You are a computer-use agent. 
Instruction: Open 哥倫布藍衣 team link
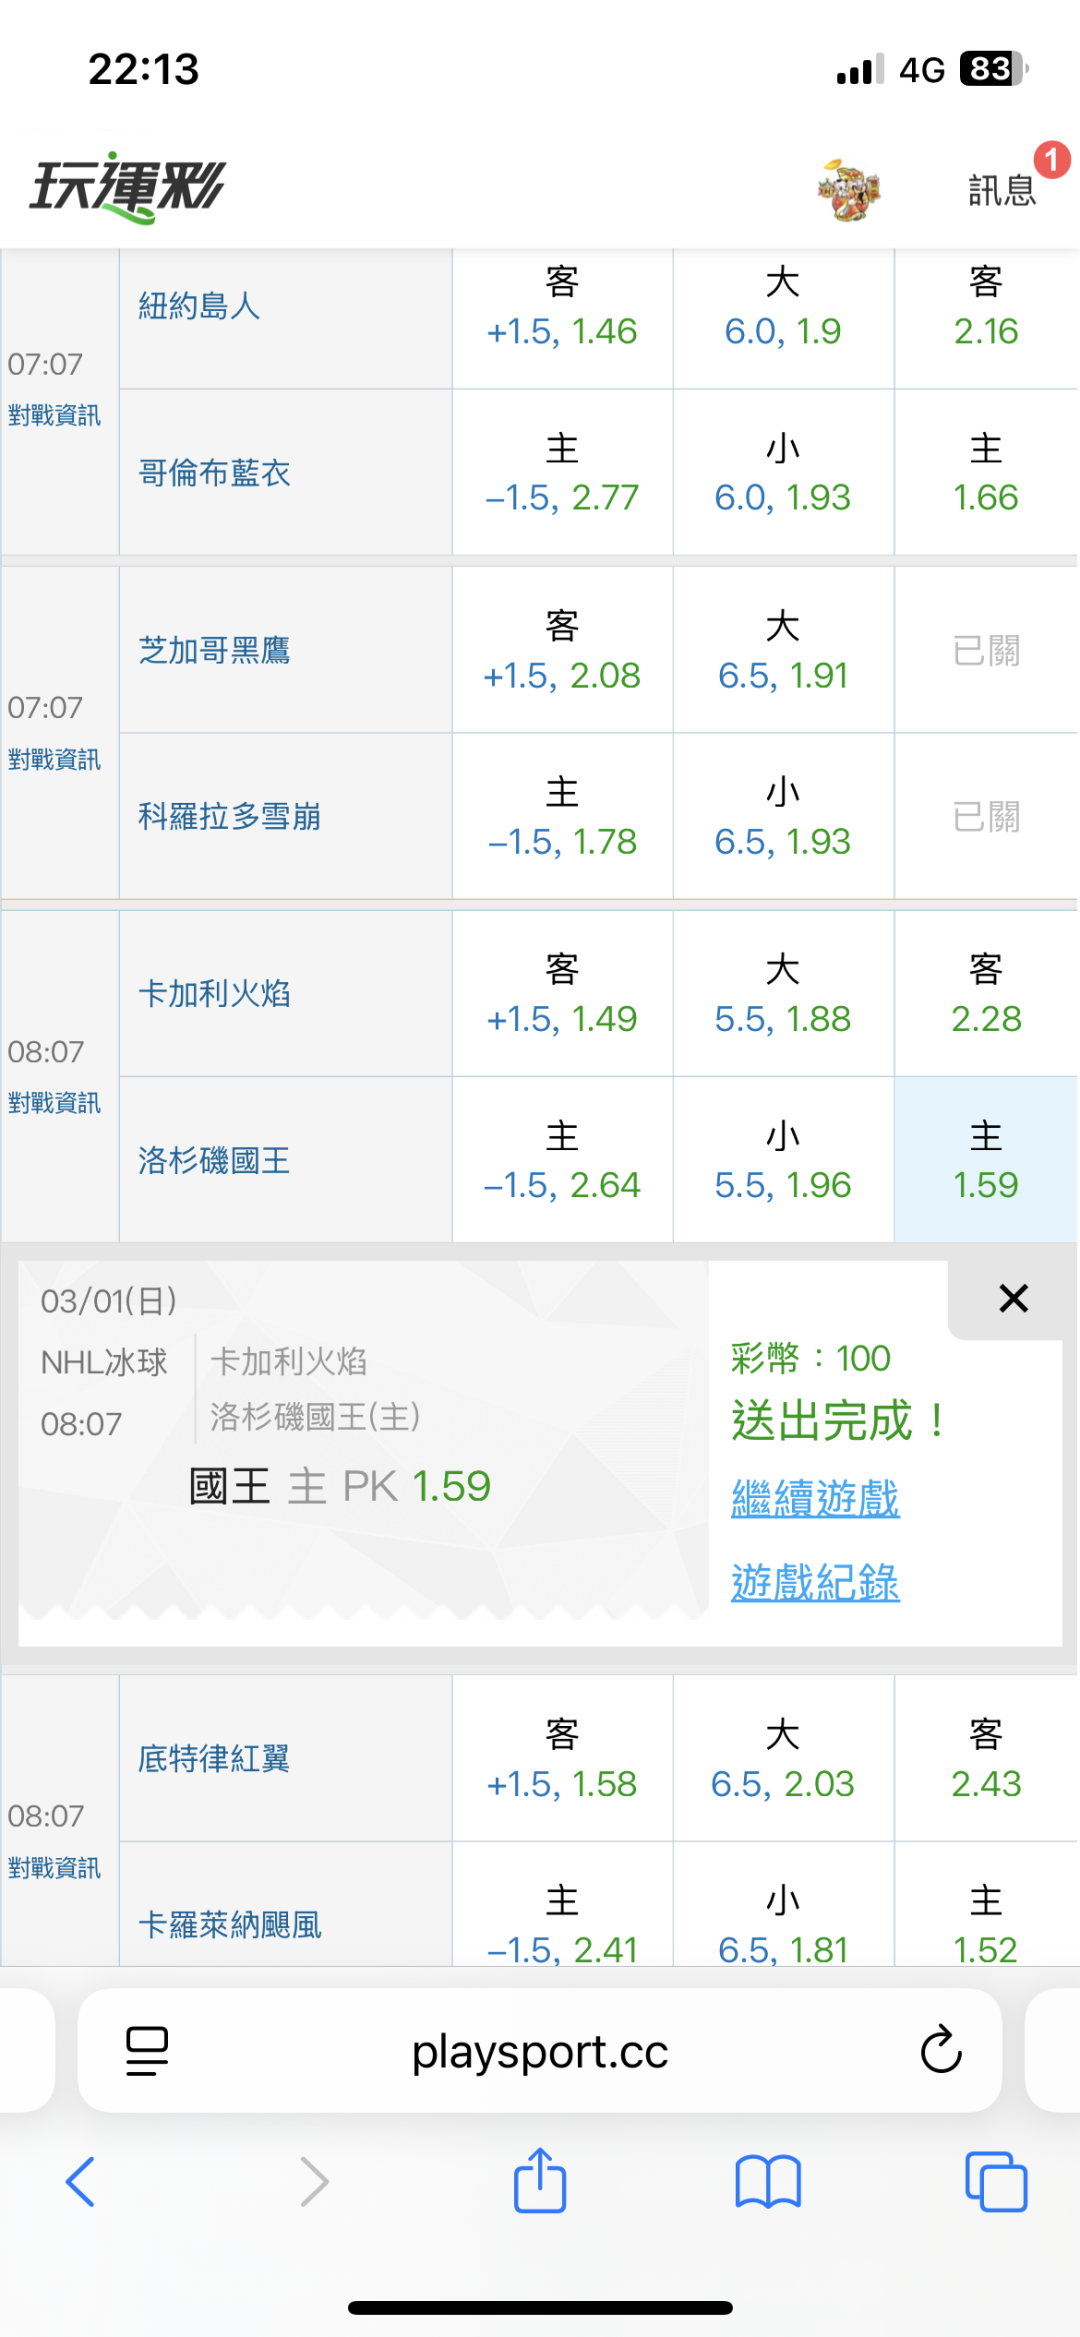click(214, 473)
